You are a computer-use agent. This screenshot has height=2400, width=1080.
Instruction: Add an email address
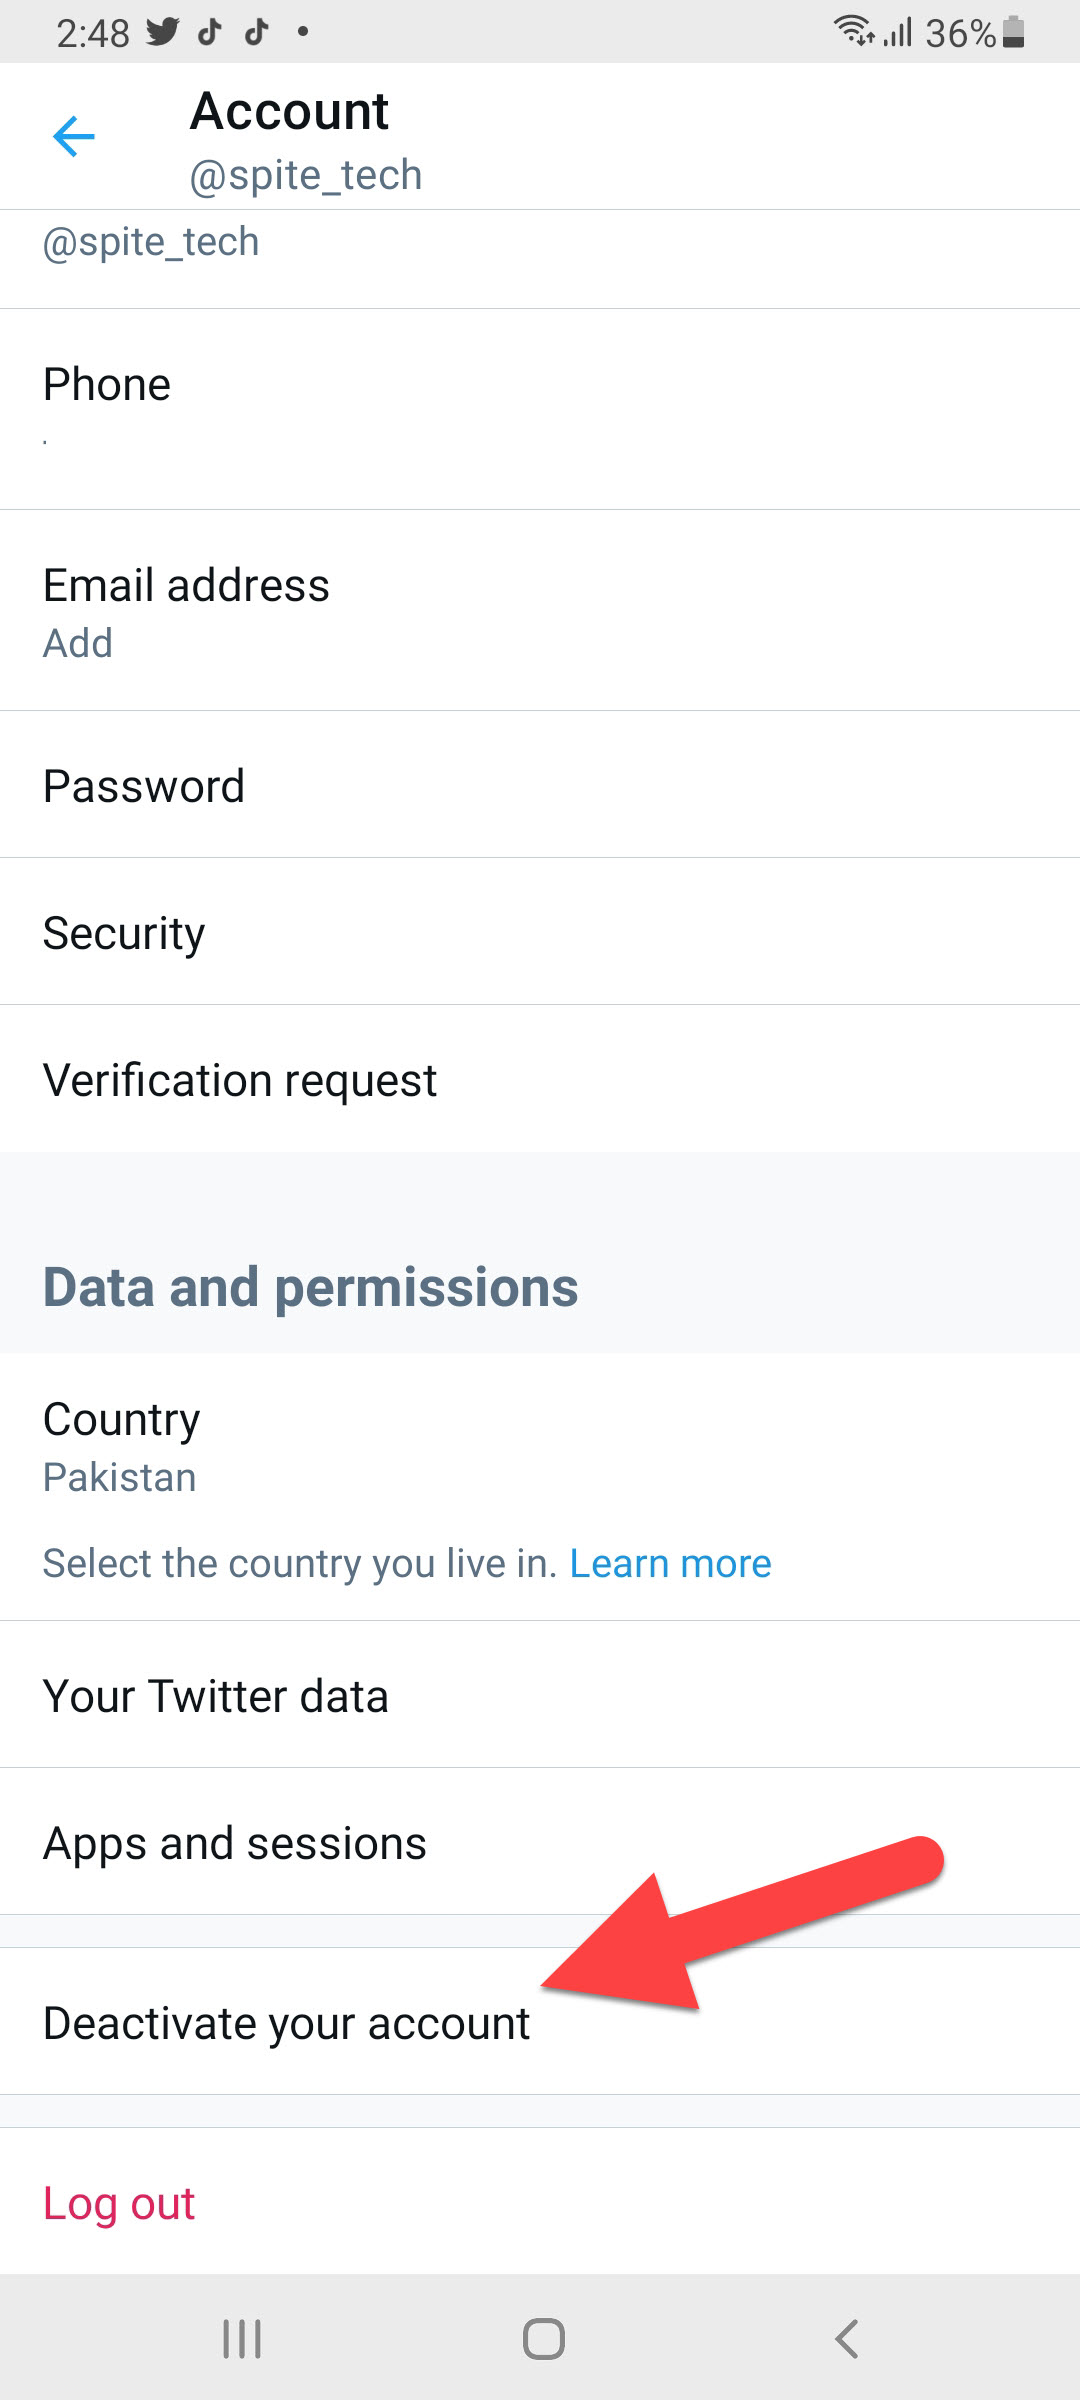[78, 643]
